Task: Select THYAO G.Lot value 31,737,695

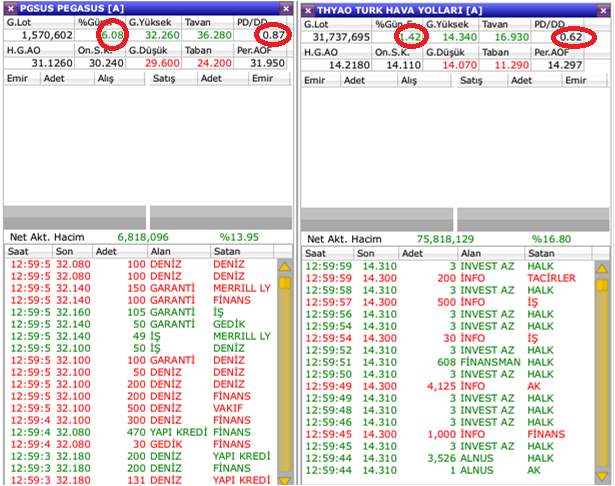Action: click(341, 37)
